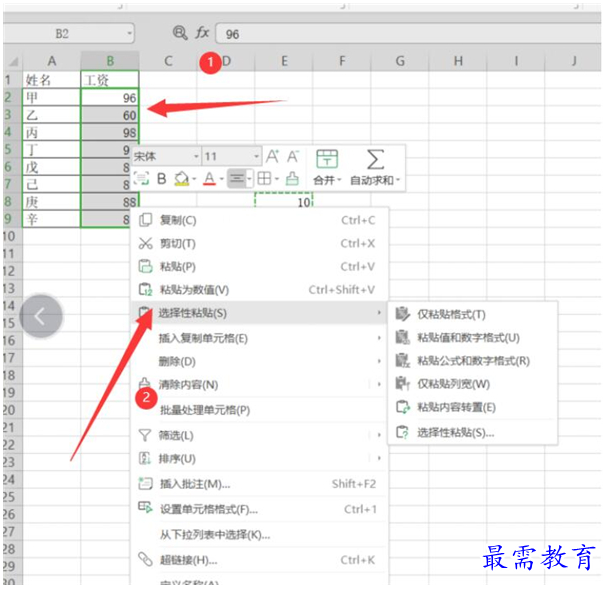Click the Cut scissors icon

(x=146, y=243)
